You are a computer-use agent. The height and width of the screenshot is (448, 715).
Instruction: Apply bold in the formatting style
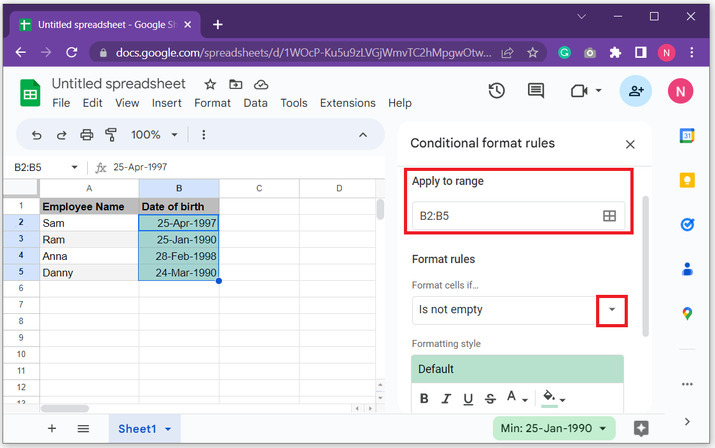coord(424,399)
